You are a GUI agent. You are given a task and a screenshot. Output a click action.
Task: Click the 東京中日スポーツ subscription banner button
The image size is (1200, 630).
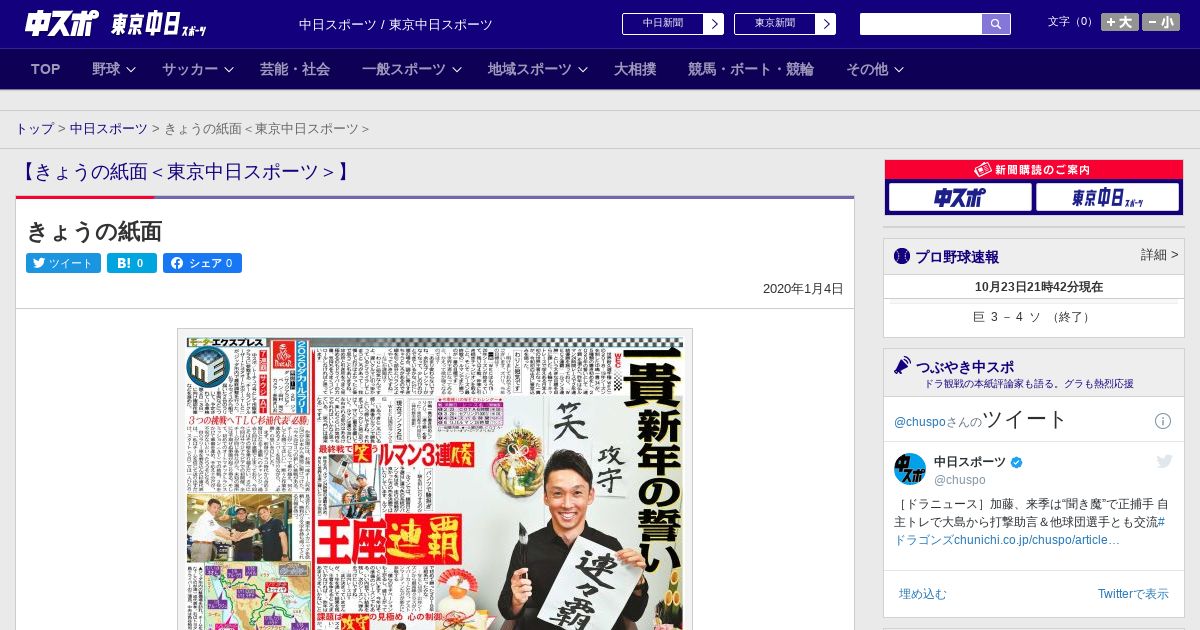[1107, 197]
